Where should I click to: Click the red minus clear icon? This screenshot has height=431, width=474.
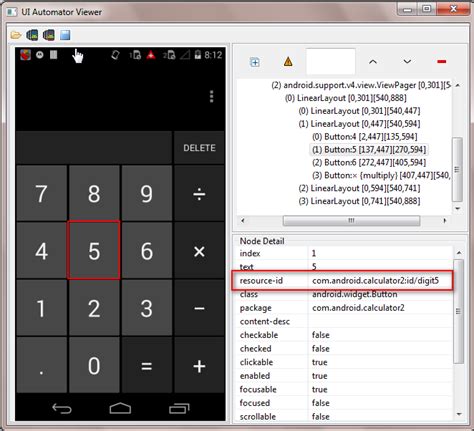click(442, 61)
